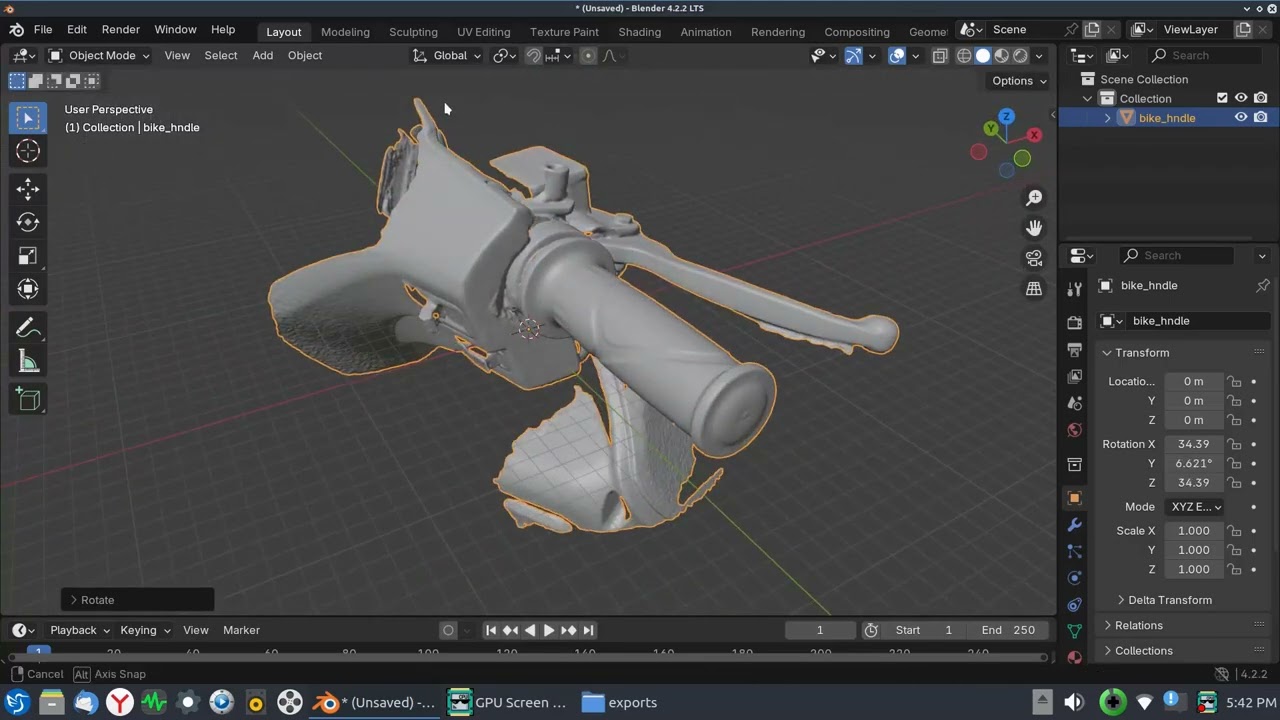Screen dimensions: 1280x720
Task: Pick the Measure ruler tool
Action: click(28, 363)
